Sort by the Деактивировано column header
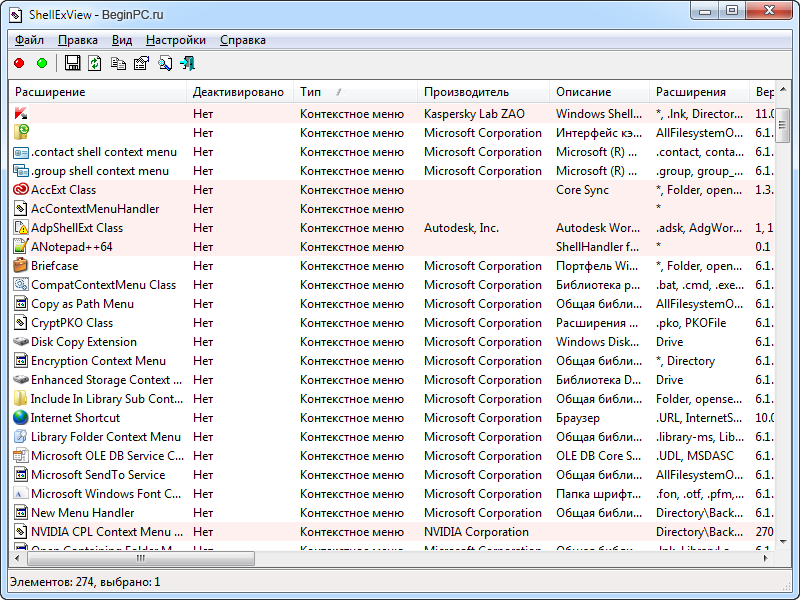 coord(240,92)
